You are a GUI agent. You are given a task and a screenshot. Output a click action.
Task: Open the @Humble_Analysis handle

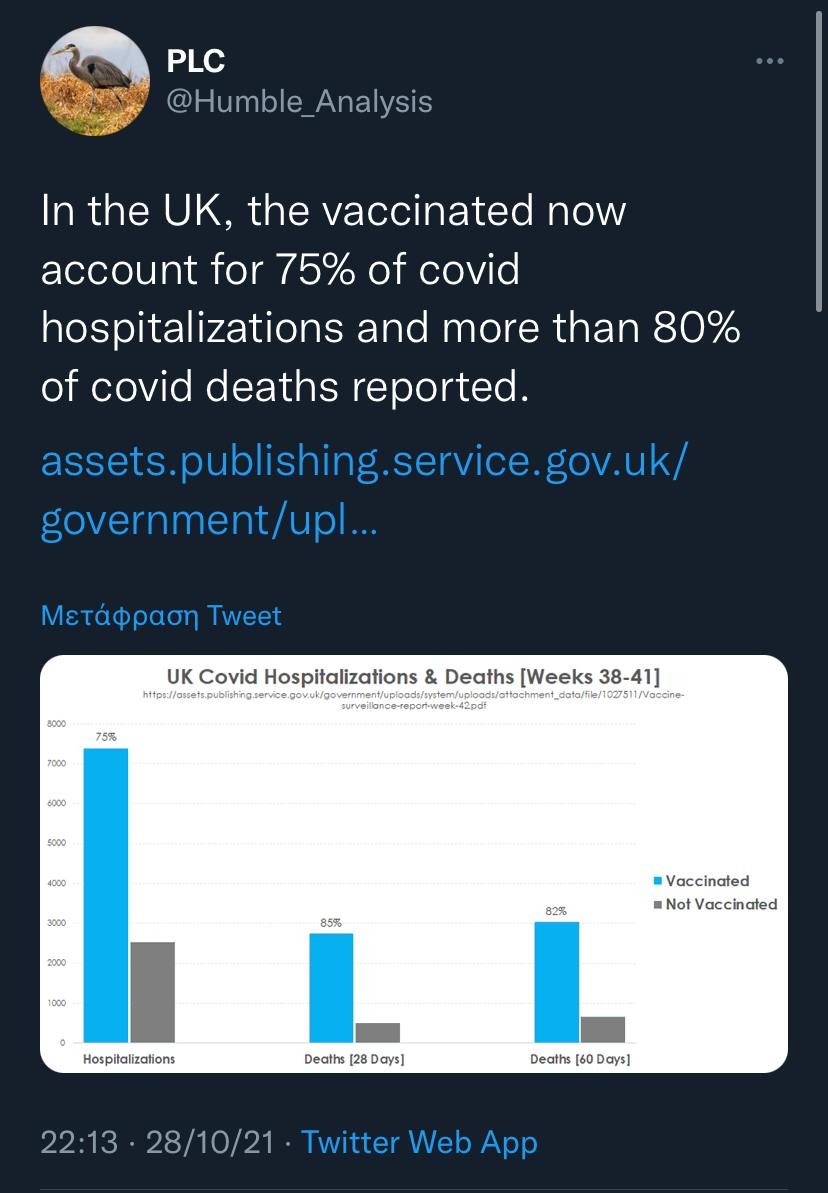tap(299, 101)
